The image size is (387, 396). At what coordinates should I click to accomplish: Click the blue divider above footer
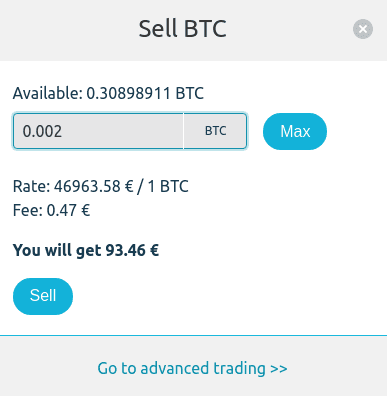click(x=193, y=335)
